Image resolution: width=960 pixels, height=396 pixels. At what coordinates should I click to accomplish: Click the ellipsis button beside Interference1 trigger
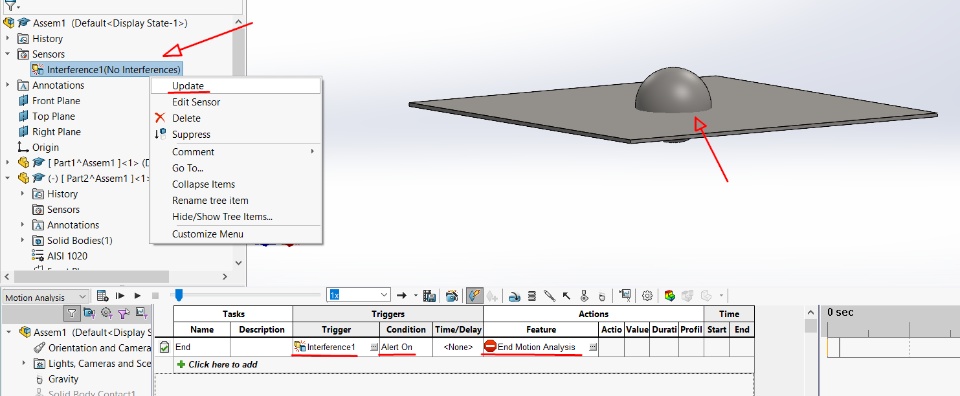[x=374, y=347]
